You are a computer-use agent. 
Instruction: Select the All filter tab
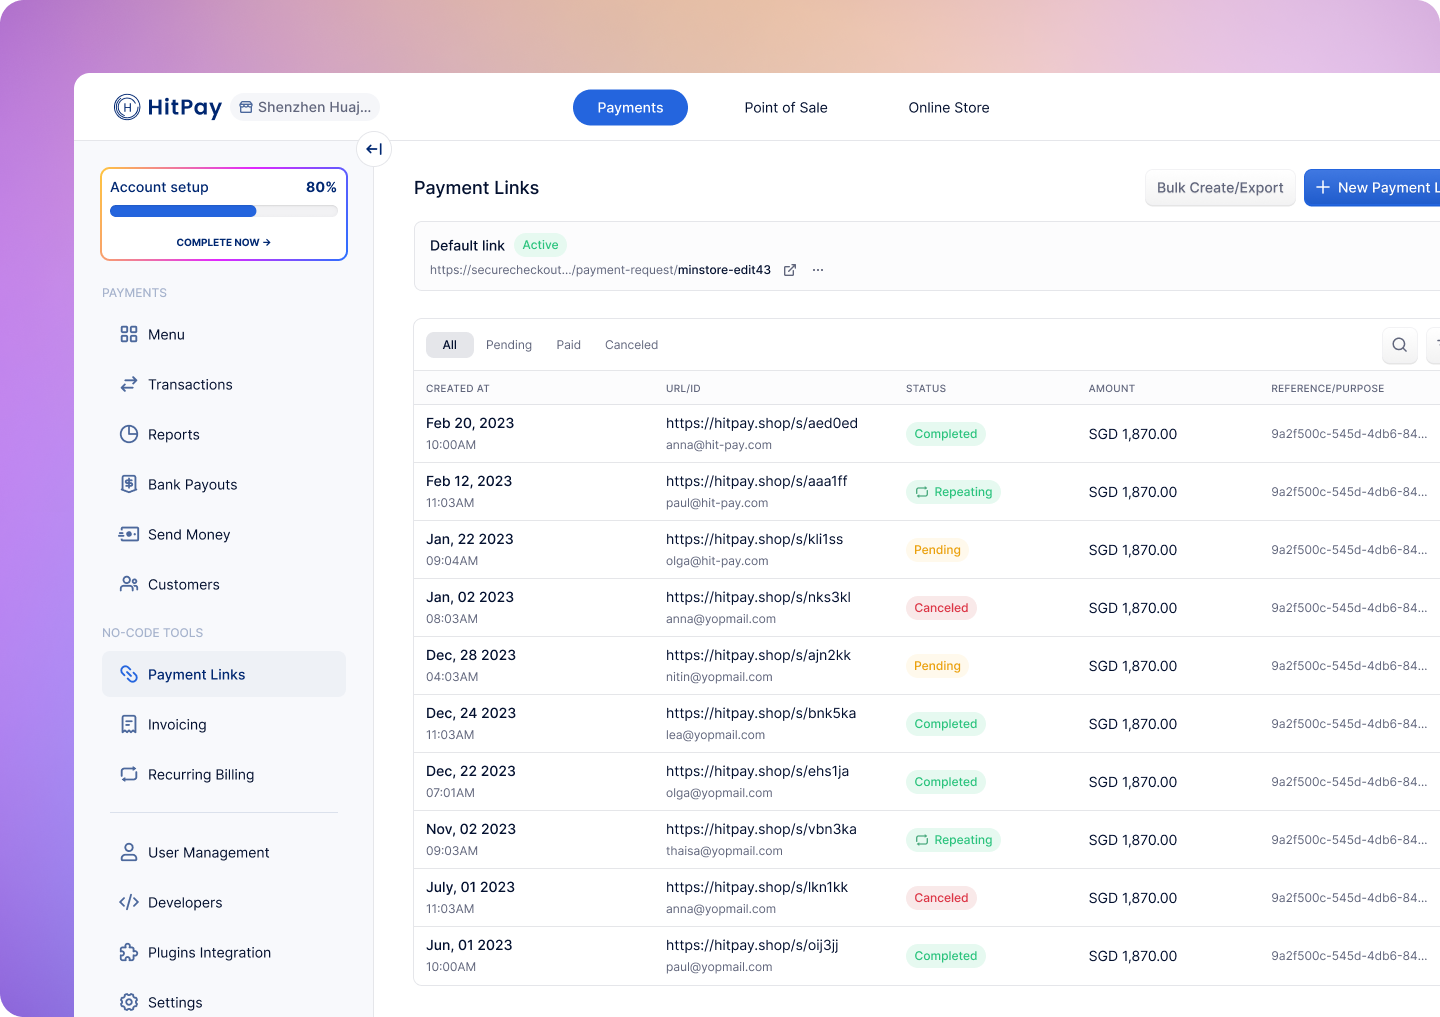pyautogui.click(x=450, y=345)
